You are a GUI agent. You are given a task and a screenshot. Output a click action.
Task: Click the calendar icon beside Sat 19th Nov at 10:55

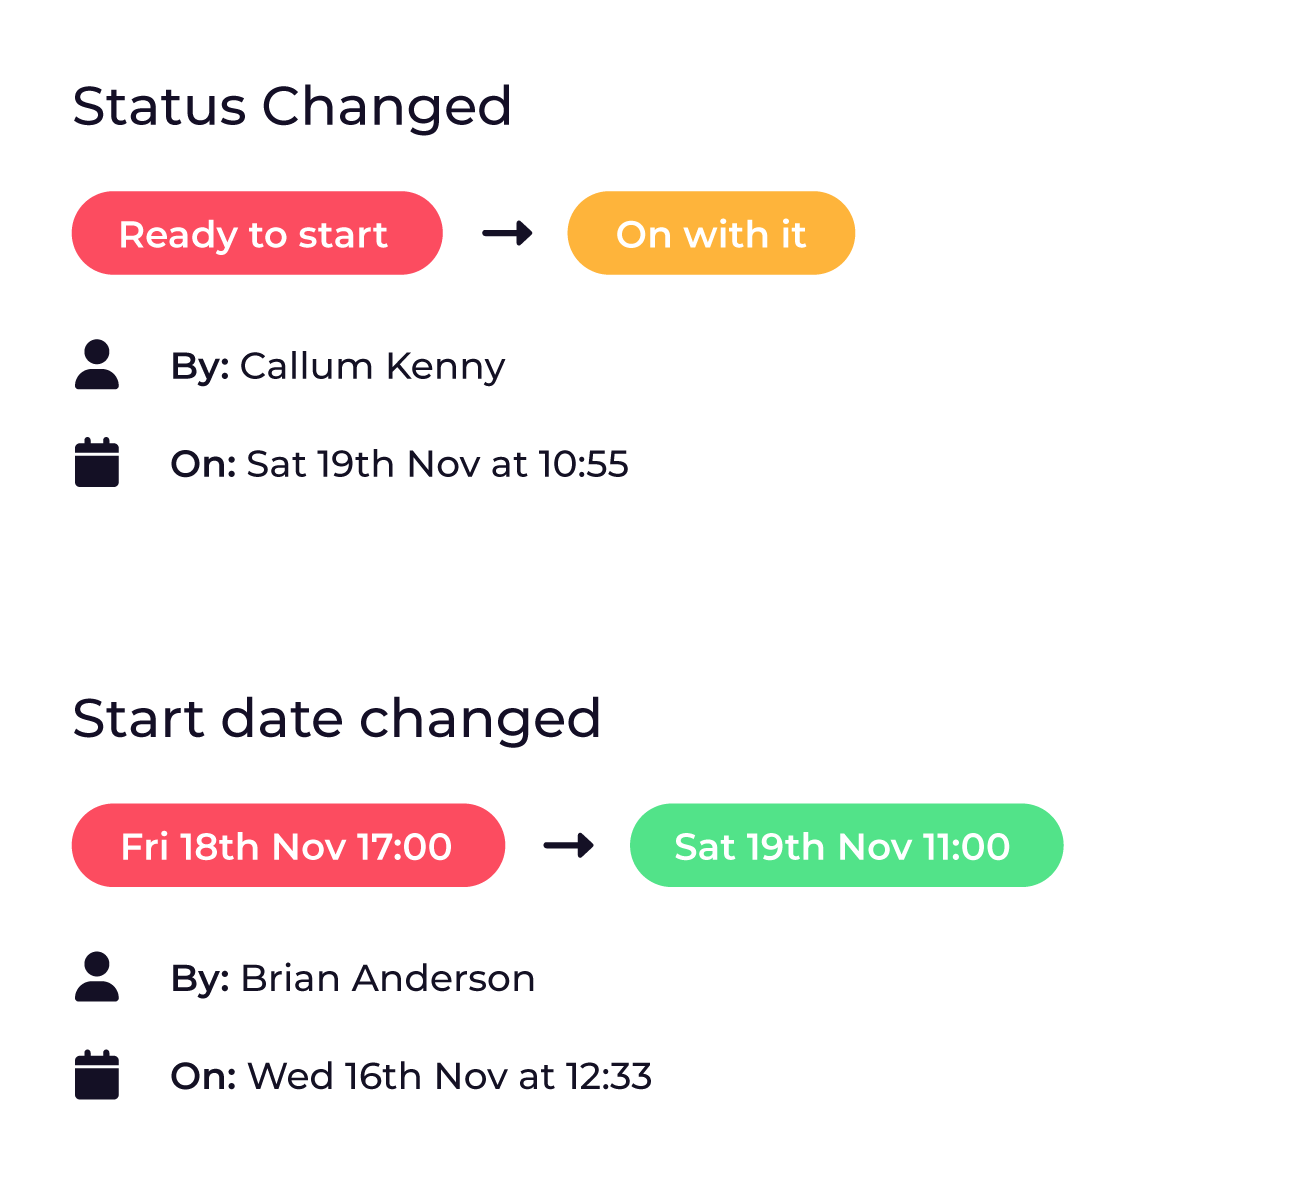[97, 463]
